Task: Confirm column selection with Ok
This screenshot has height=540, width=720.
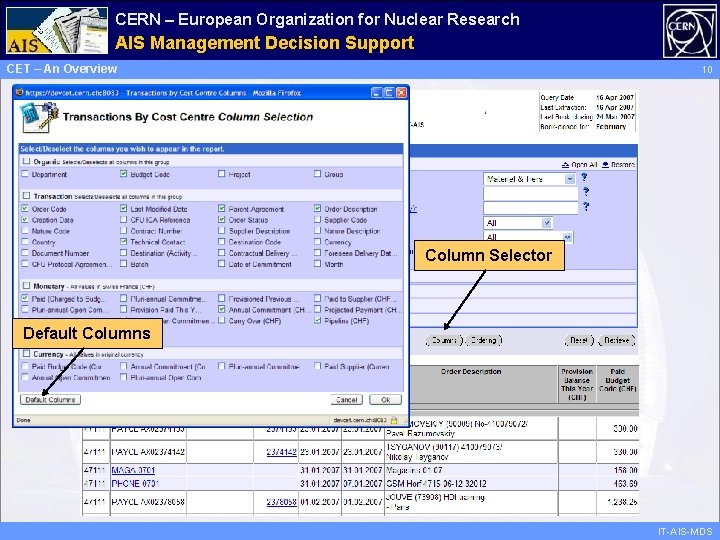Action: (386, 399)
